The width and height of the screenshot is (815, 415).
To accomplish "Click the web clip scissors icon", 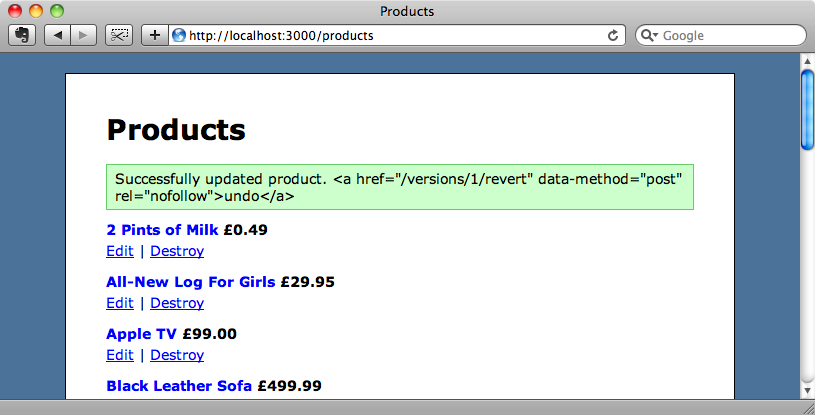I will (x=119, y=35).
